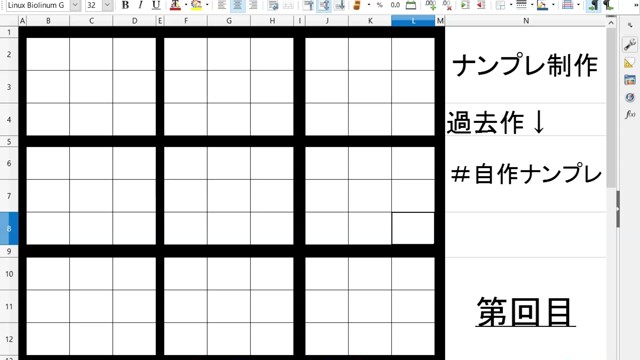Open the sidebar Functions f(x) panel
640x360 pixels.
630,114
